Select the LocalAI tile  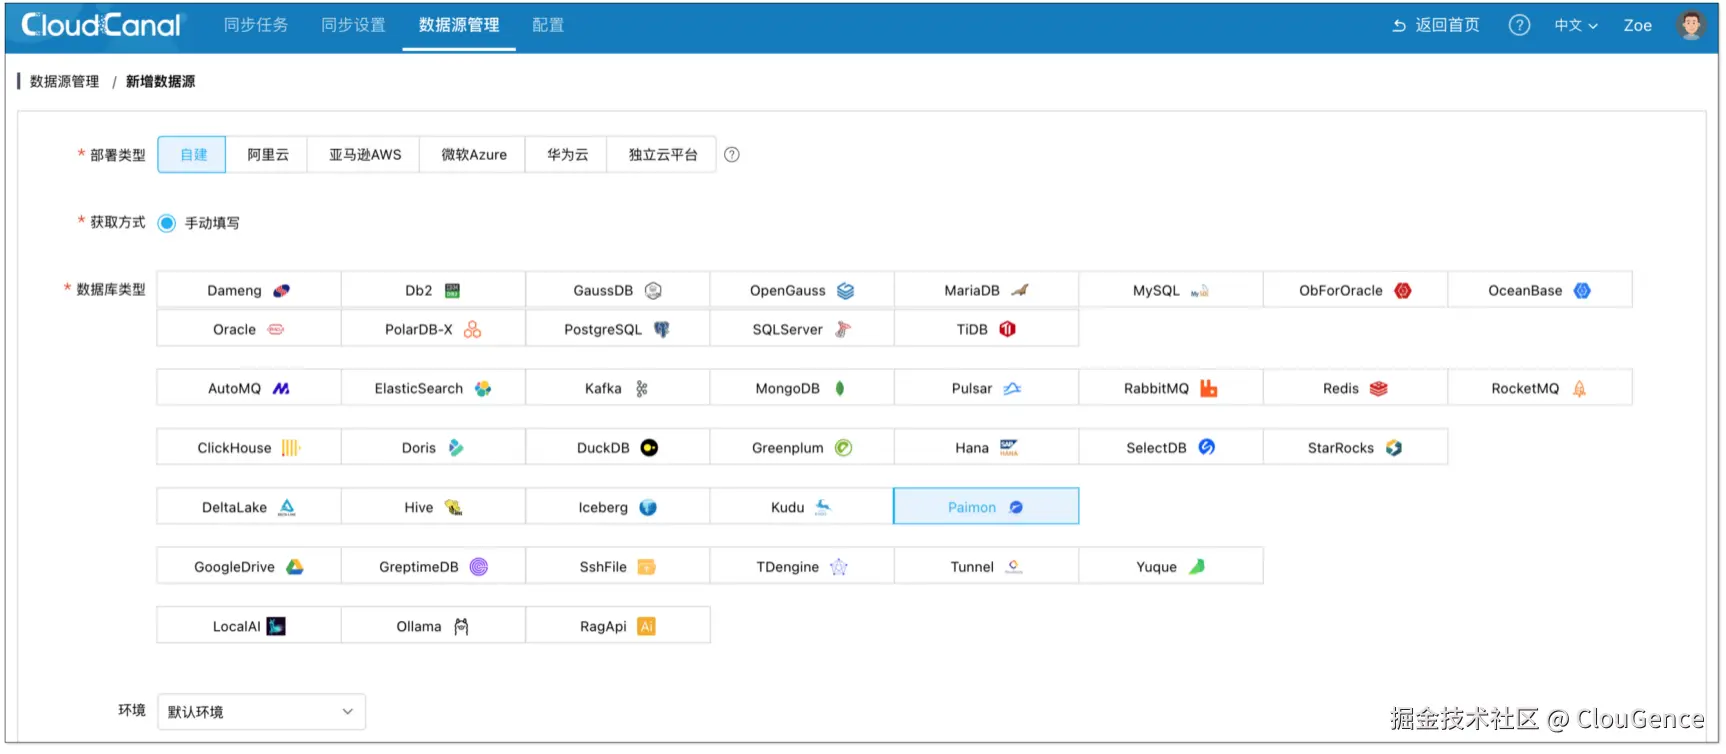[x=249, y=626]
